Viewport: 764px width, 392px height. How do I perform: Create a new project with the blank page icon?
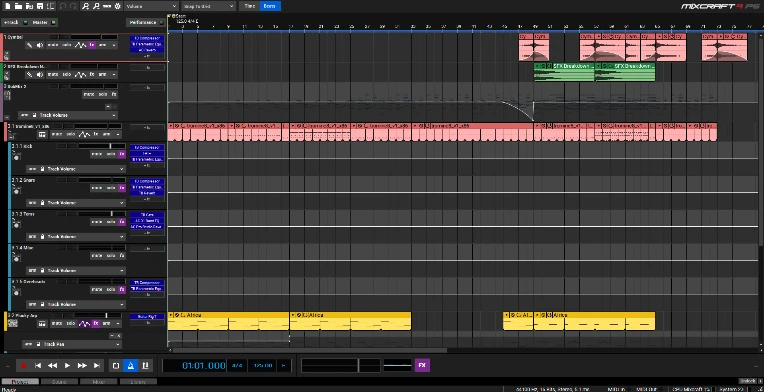pyautogui.click(x=7, y=6)
